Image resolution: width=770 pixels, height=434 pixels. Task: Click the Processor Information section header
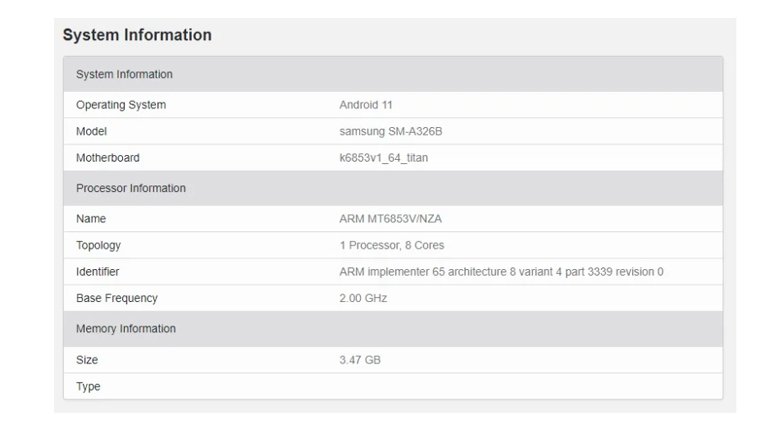tap(131, 188)
